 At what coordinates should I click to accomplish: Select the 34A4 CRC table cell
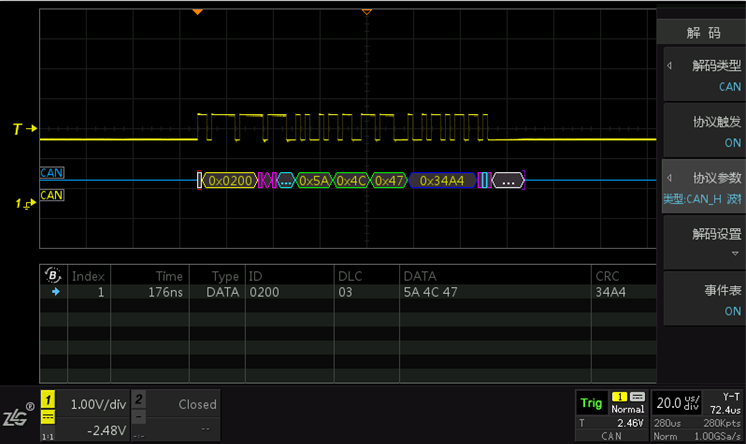pos(610,292)
